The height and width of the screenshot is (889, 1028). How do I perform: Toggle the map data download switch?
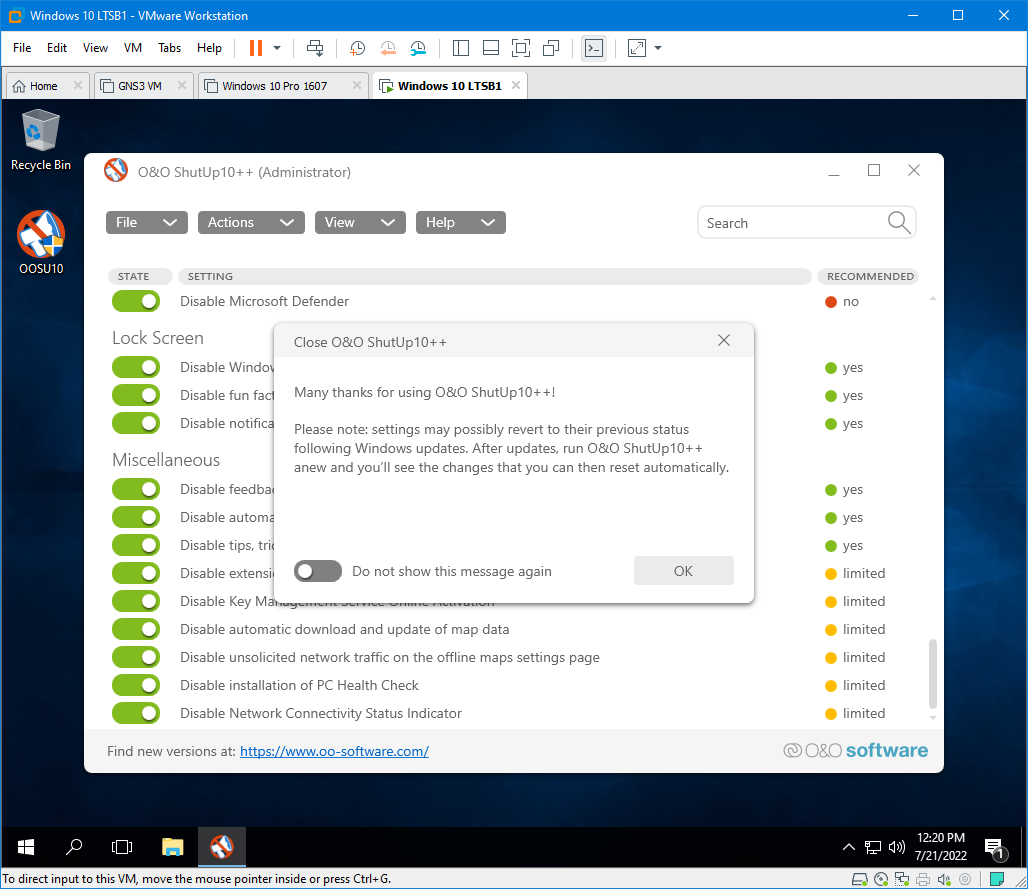coord(136,629)
